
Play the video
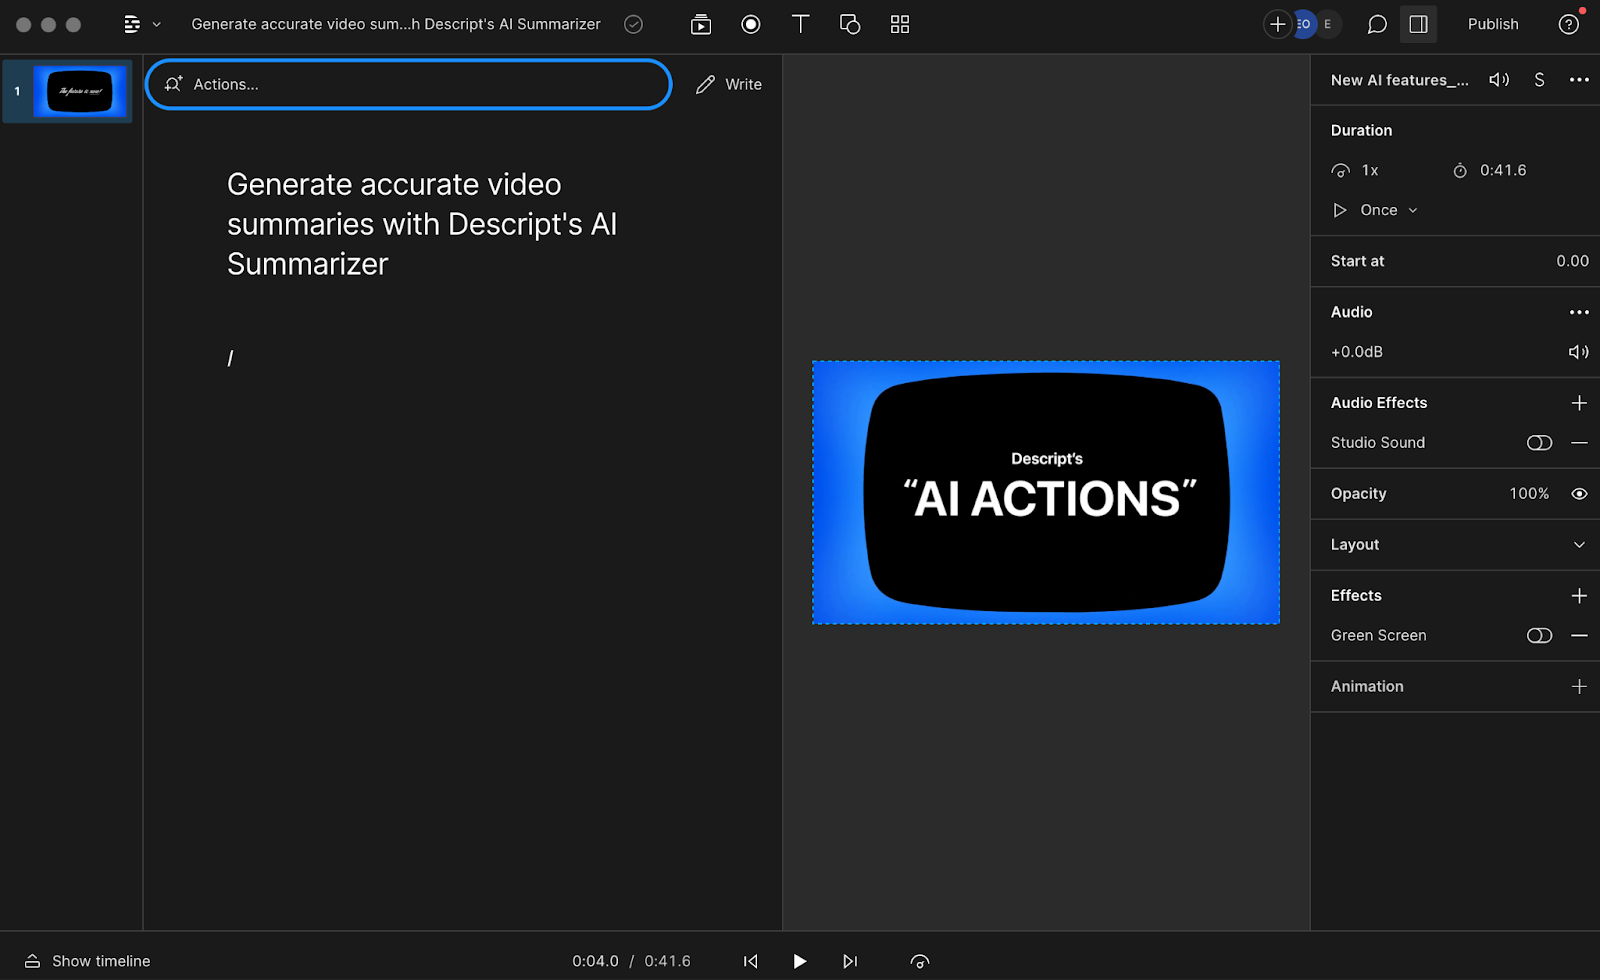coord(800,961)
